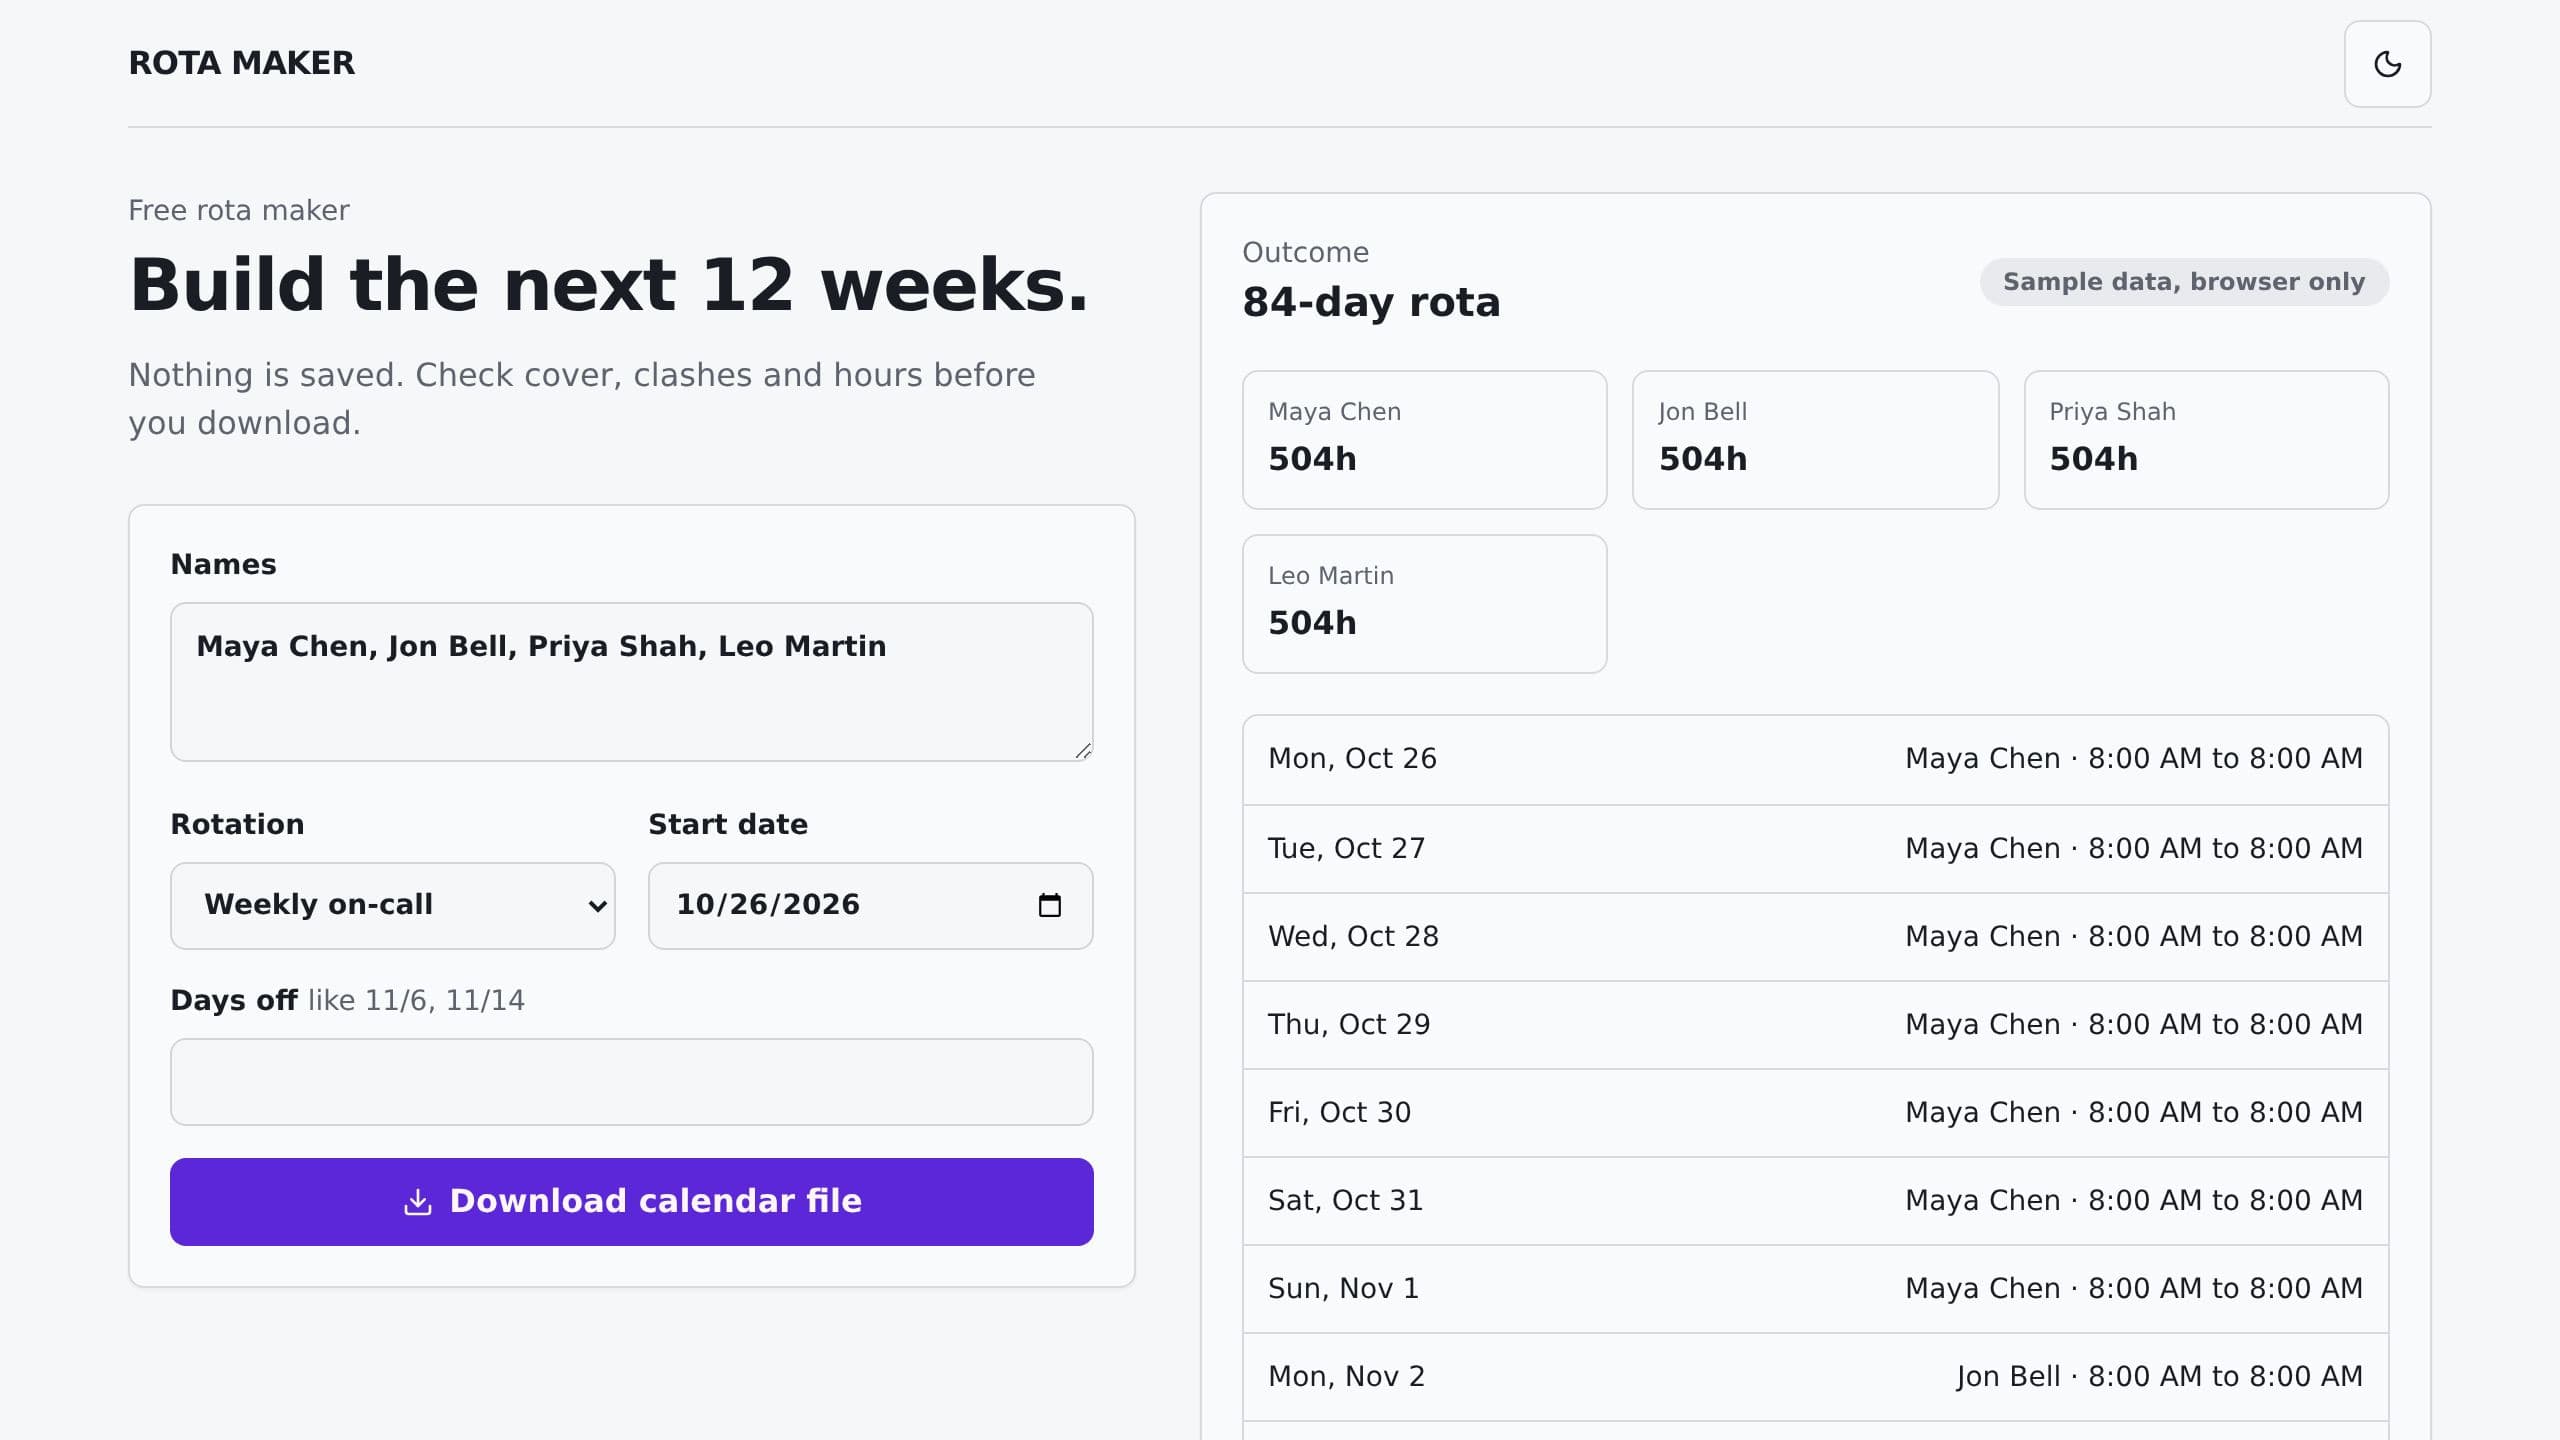Grab the Names textarea resize handle
This screenshot has height=1440, width=2560.
tap(1083, 751)
